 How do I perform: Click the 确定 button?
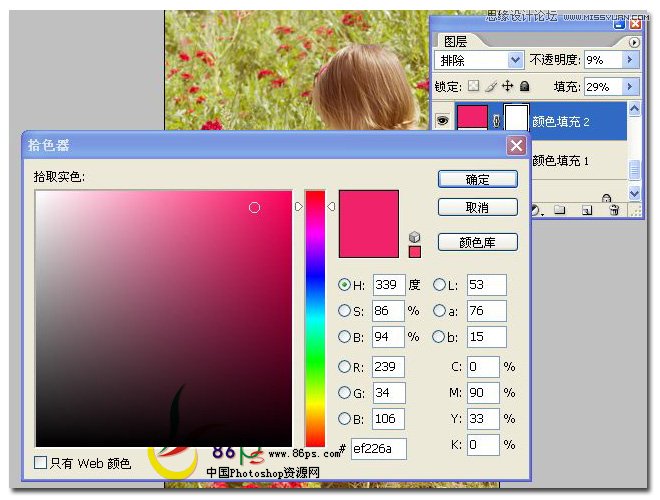[x=478, y=179]
